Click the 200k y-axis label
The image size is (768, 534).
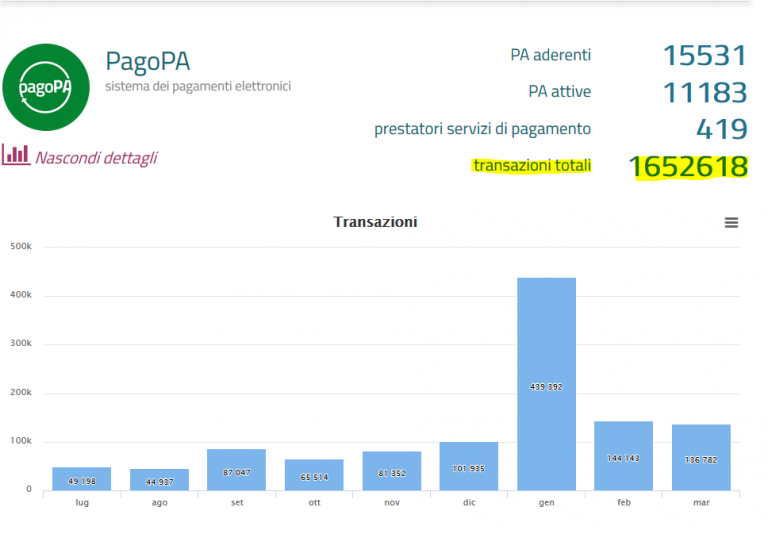(x=21, y=392)
